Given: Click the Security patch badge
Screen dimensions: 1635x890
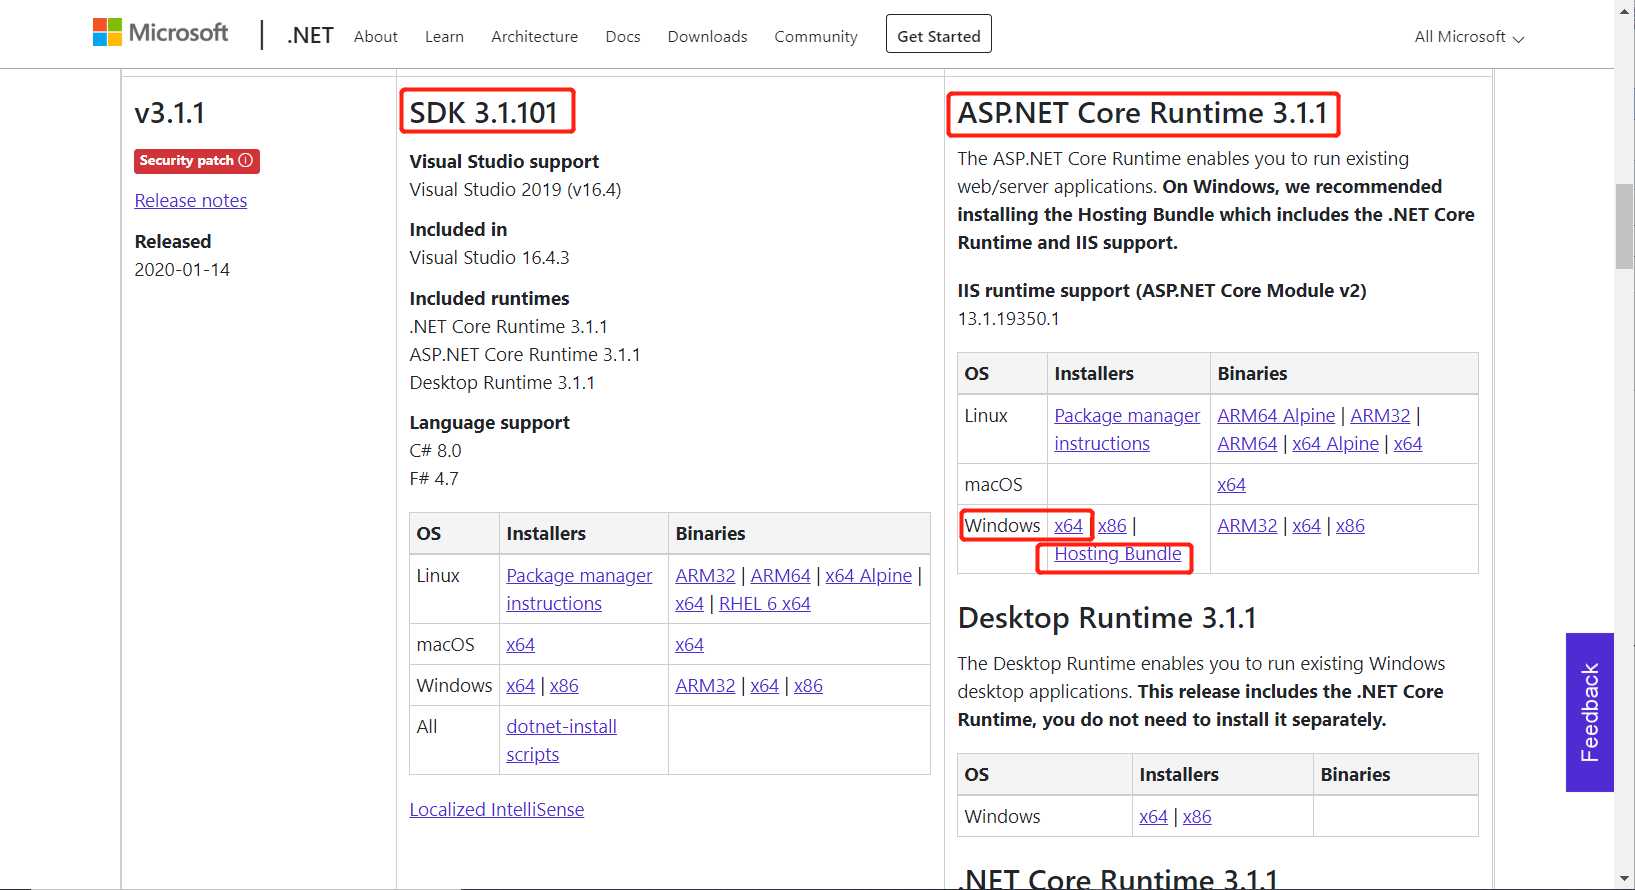Looking at the screenshot, I should pos(197,161).
